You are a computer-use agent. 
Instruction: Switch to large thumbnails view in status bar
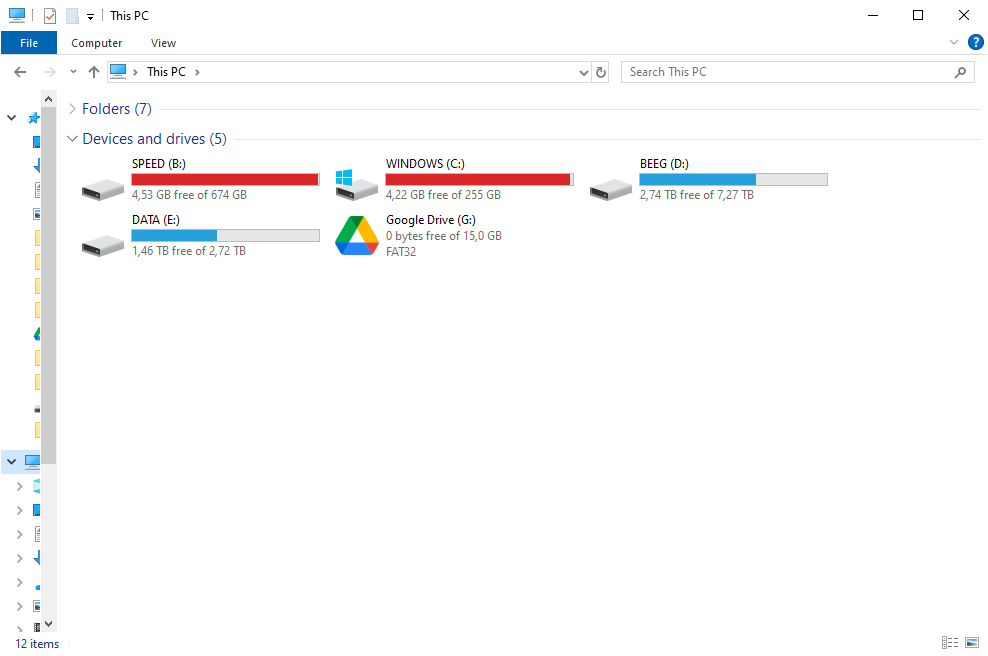point(972,642)
